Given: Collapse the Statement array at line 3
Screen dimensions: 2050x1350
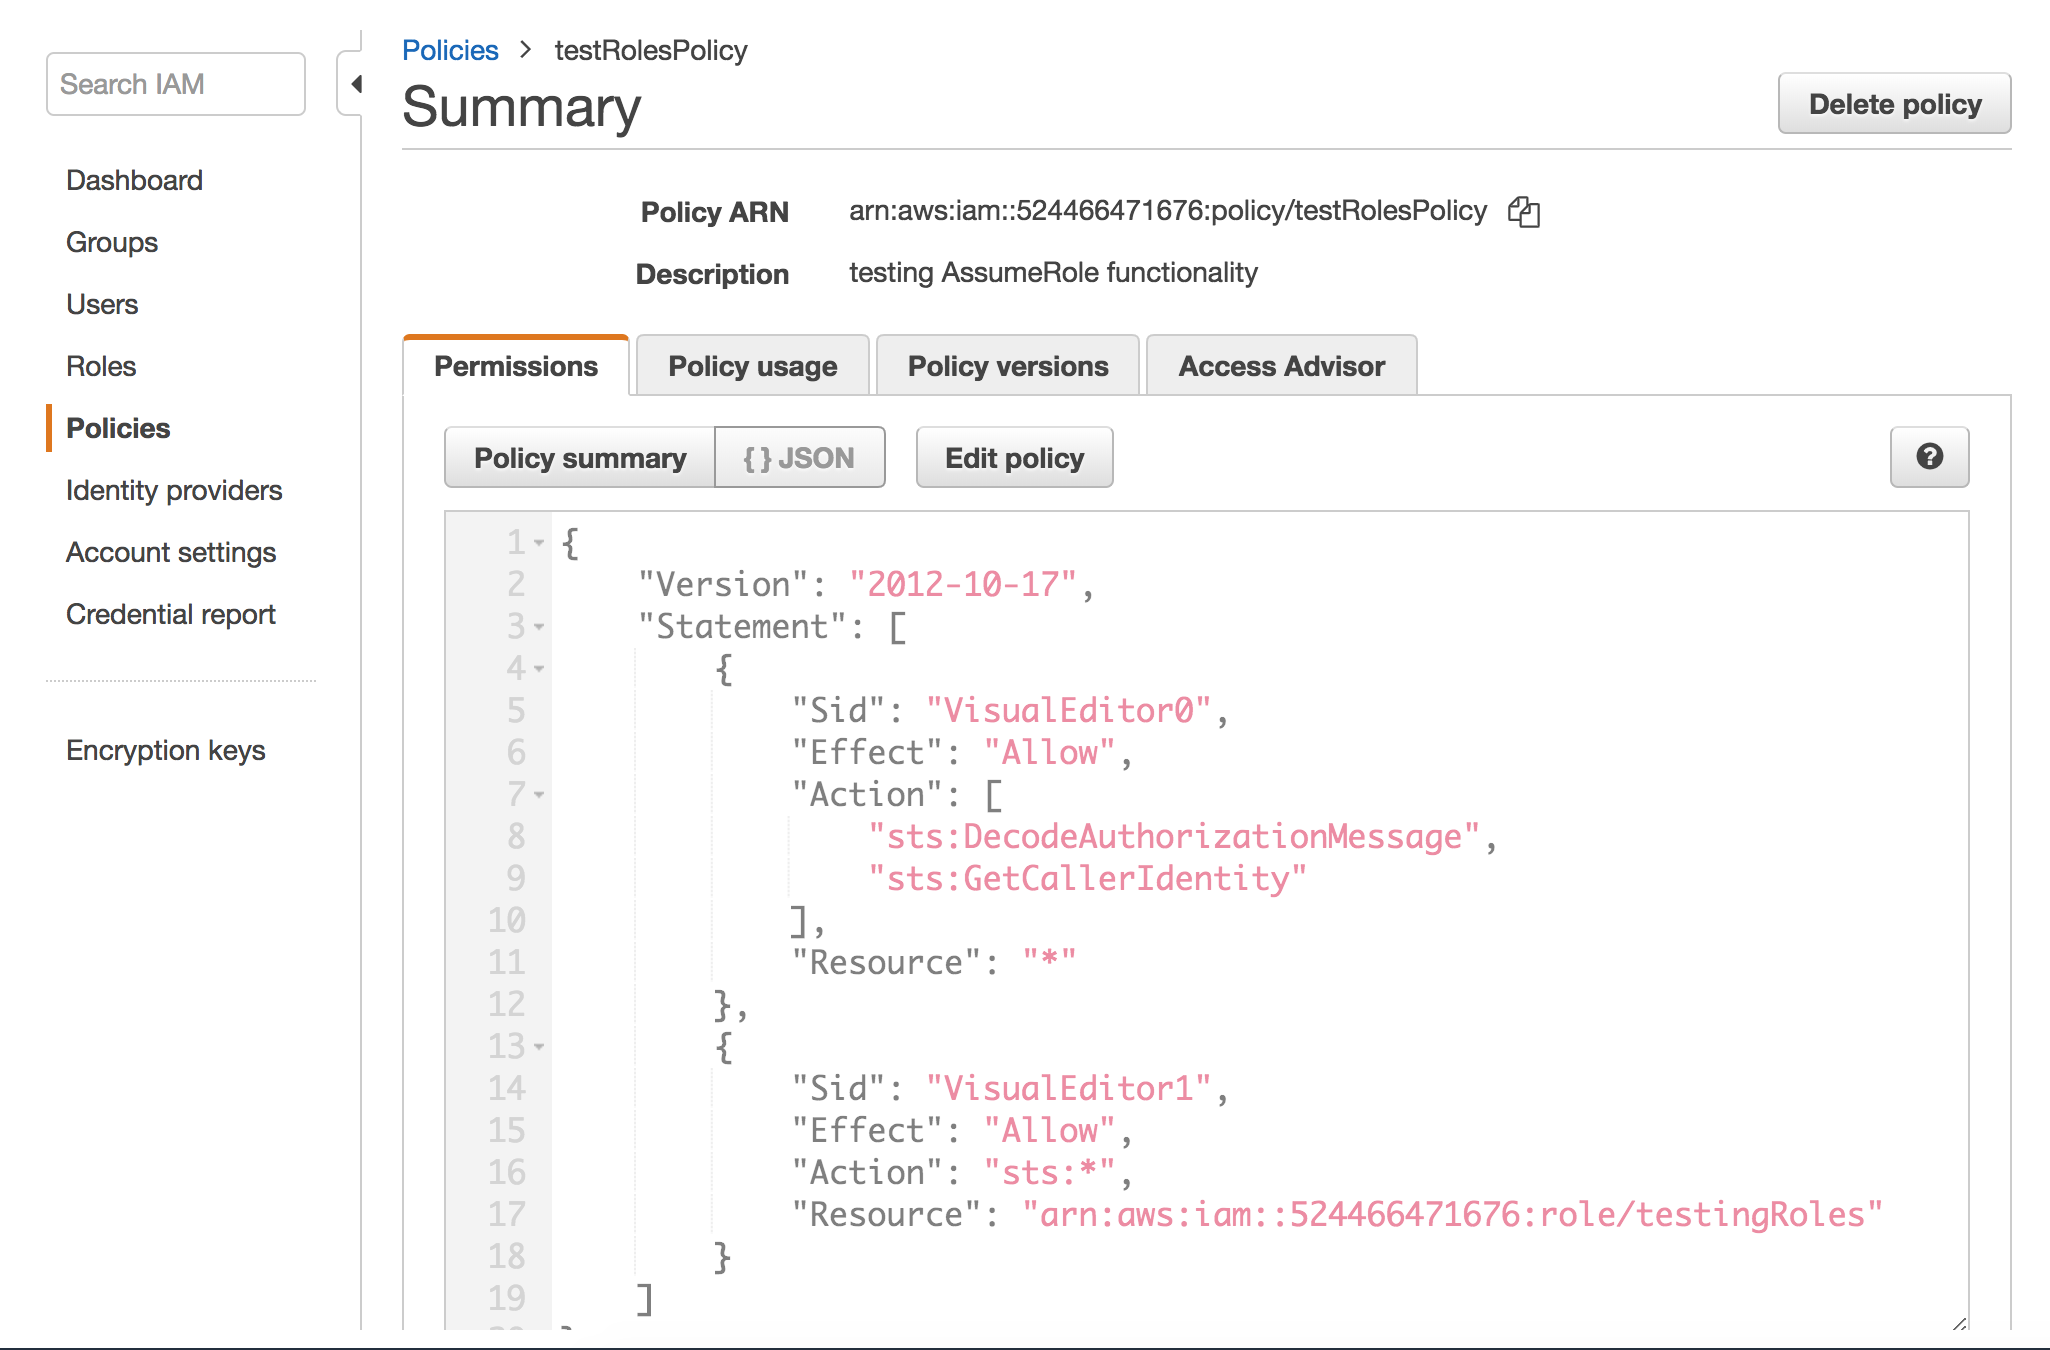Looking at the screenshot, I should [x=537, y=627].
